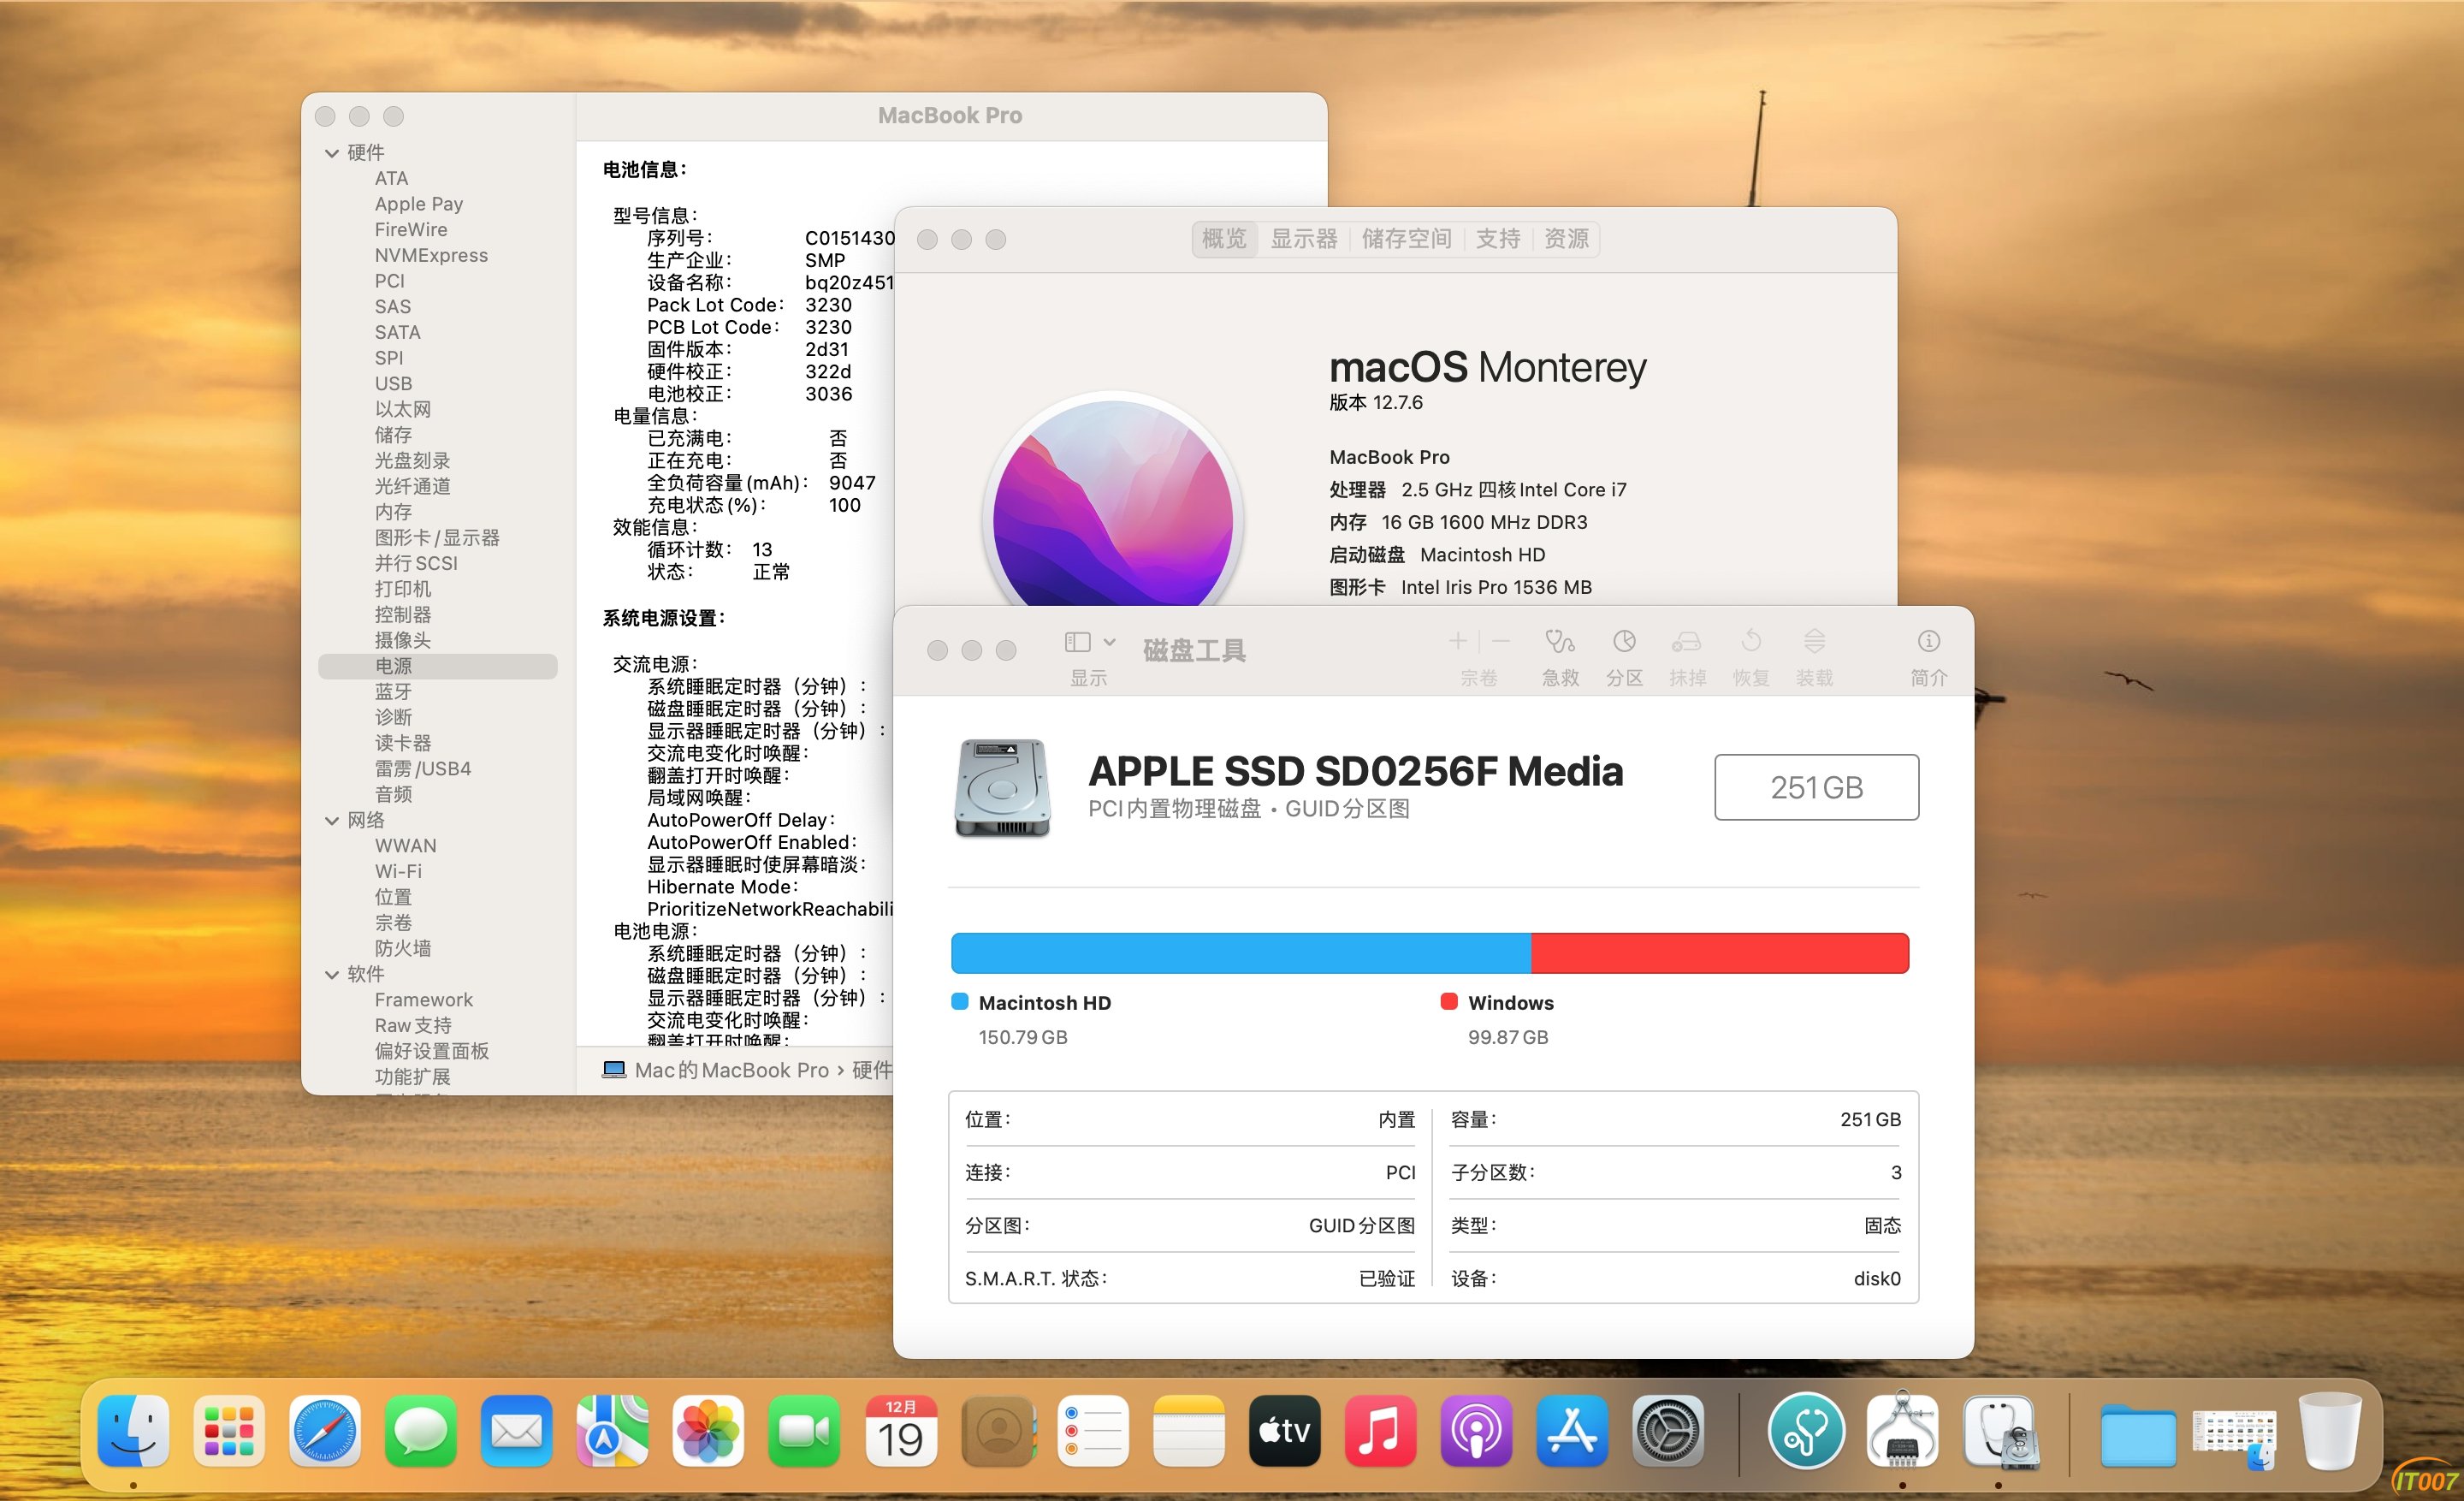
Task: Open Photos from the Dock
Action: click(x=708, y=1430)
